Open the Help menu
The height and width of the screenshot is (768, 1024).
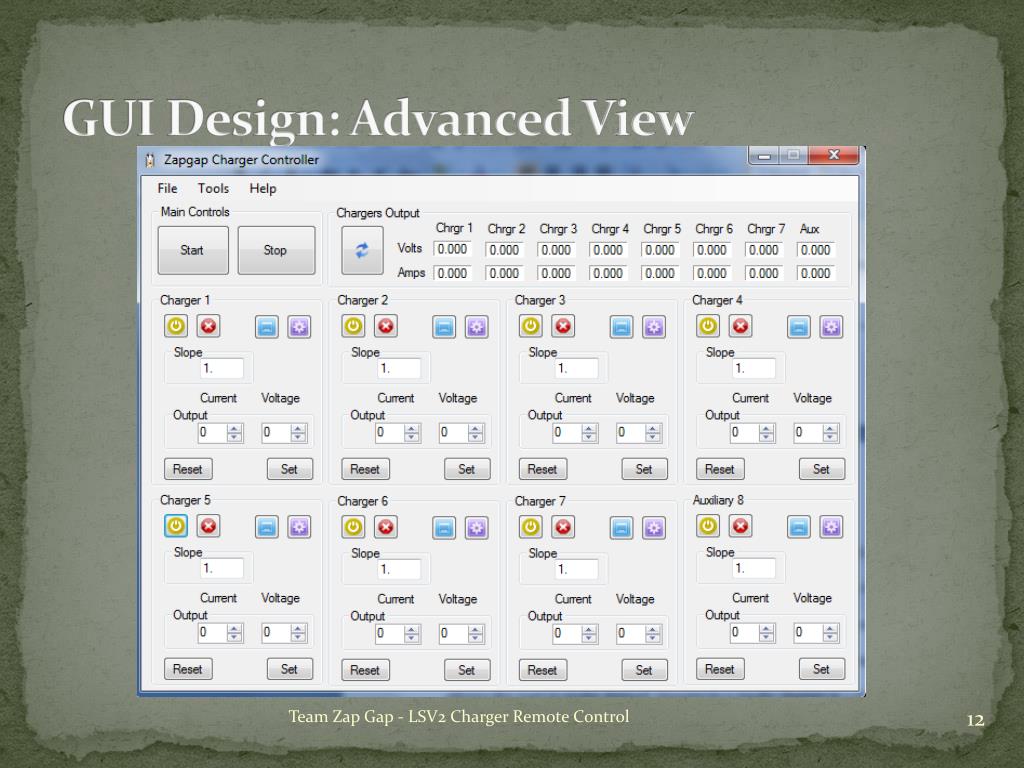point(263,188)
